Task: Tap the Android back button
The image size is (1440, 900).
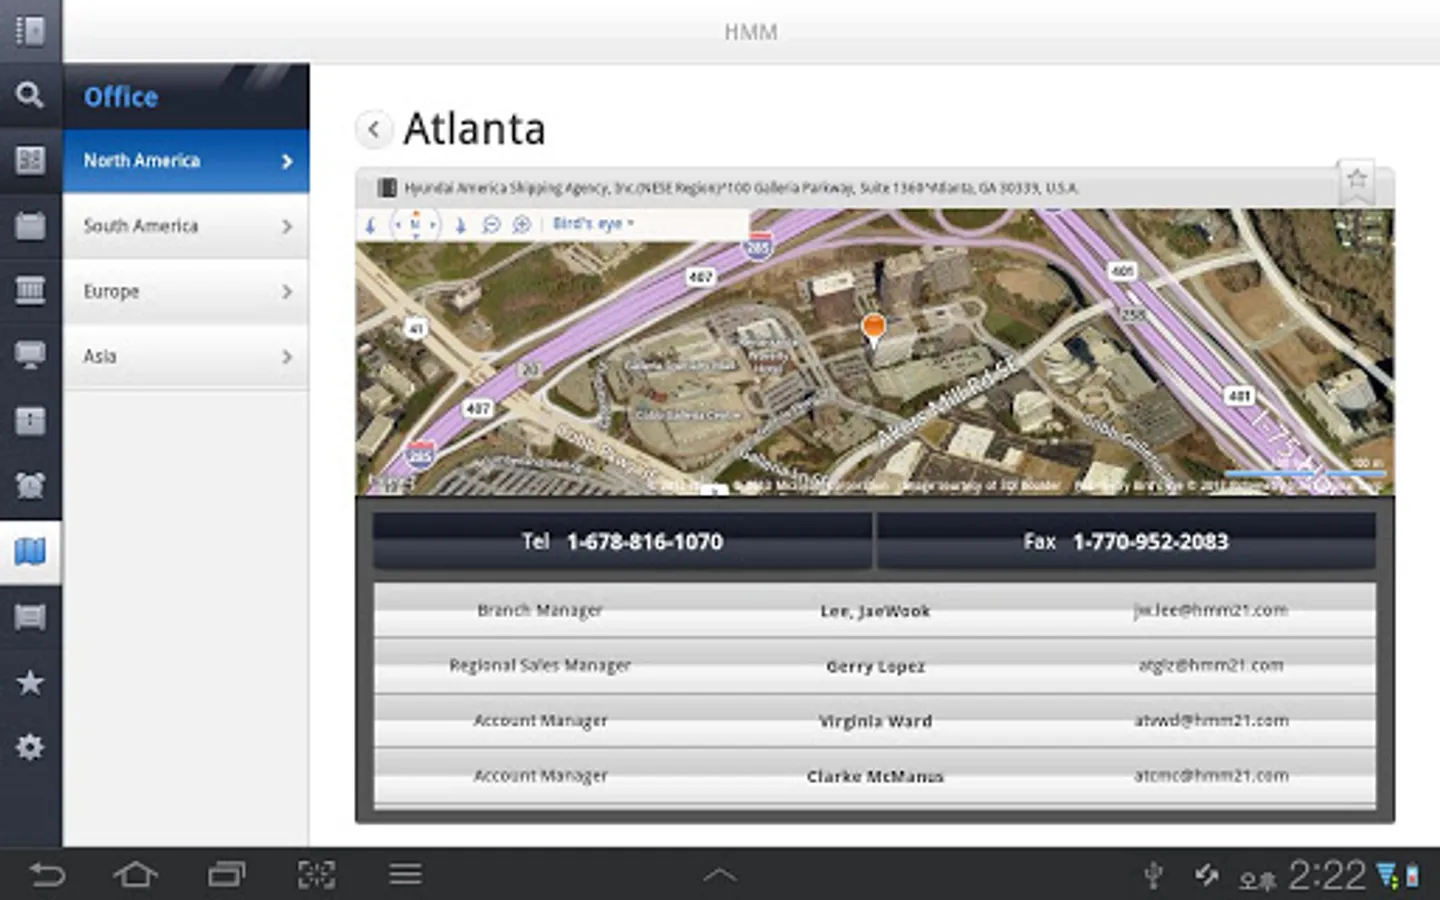Action: [47, 875]
